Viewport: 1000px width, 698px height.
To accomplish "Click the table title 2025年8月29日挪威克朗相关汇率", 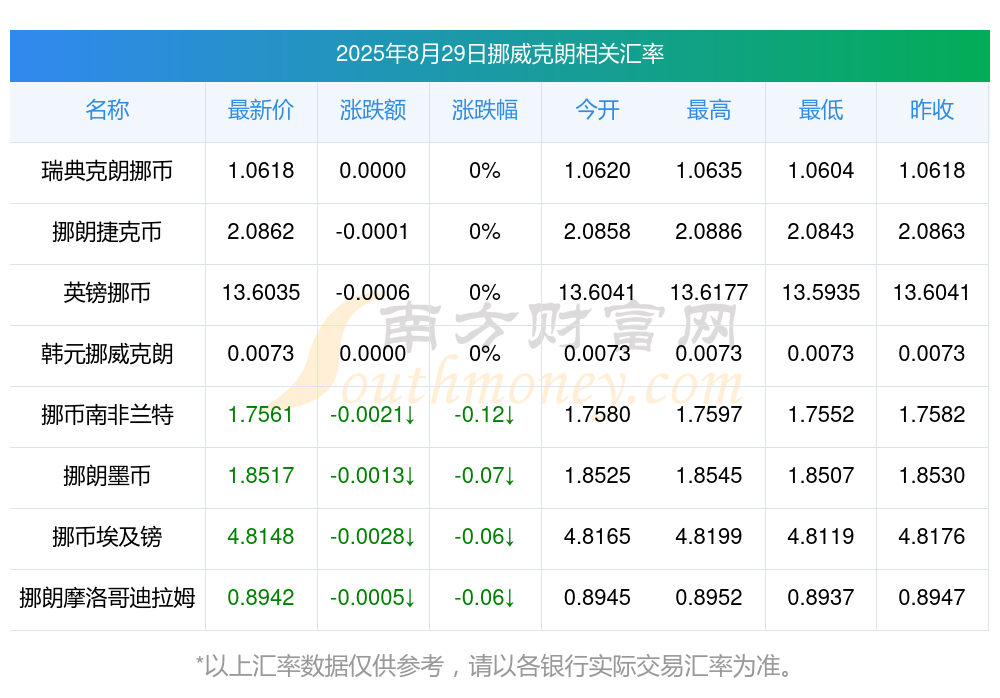I will pyautogui.click(x=500, y=54).
